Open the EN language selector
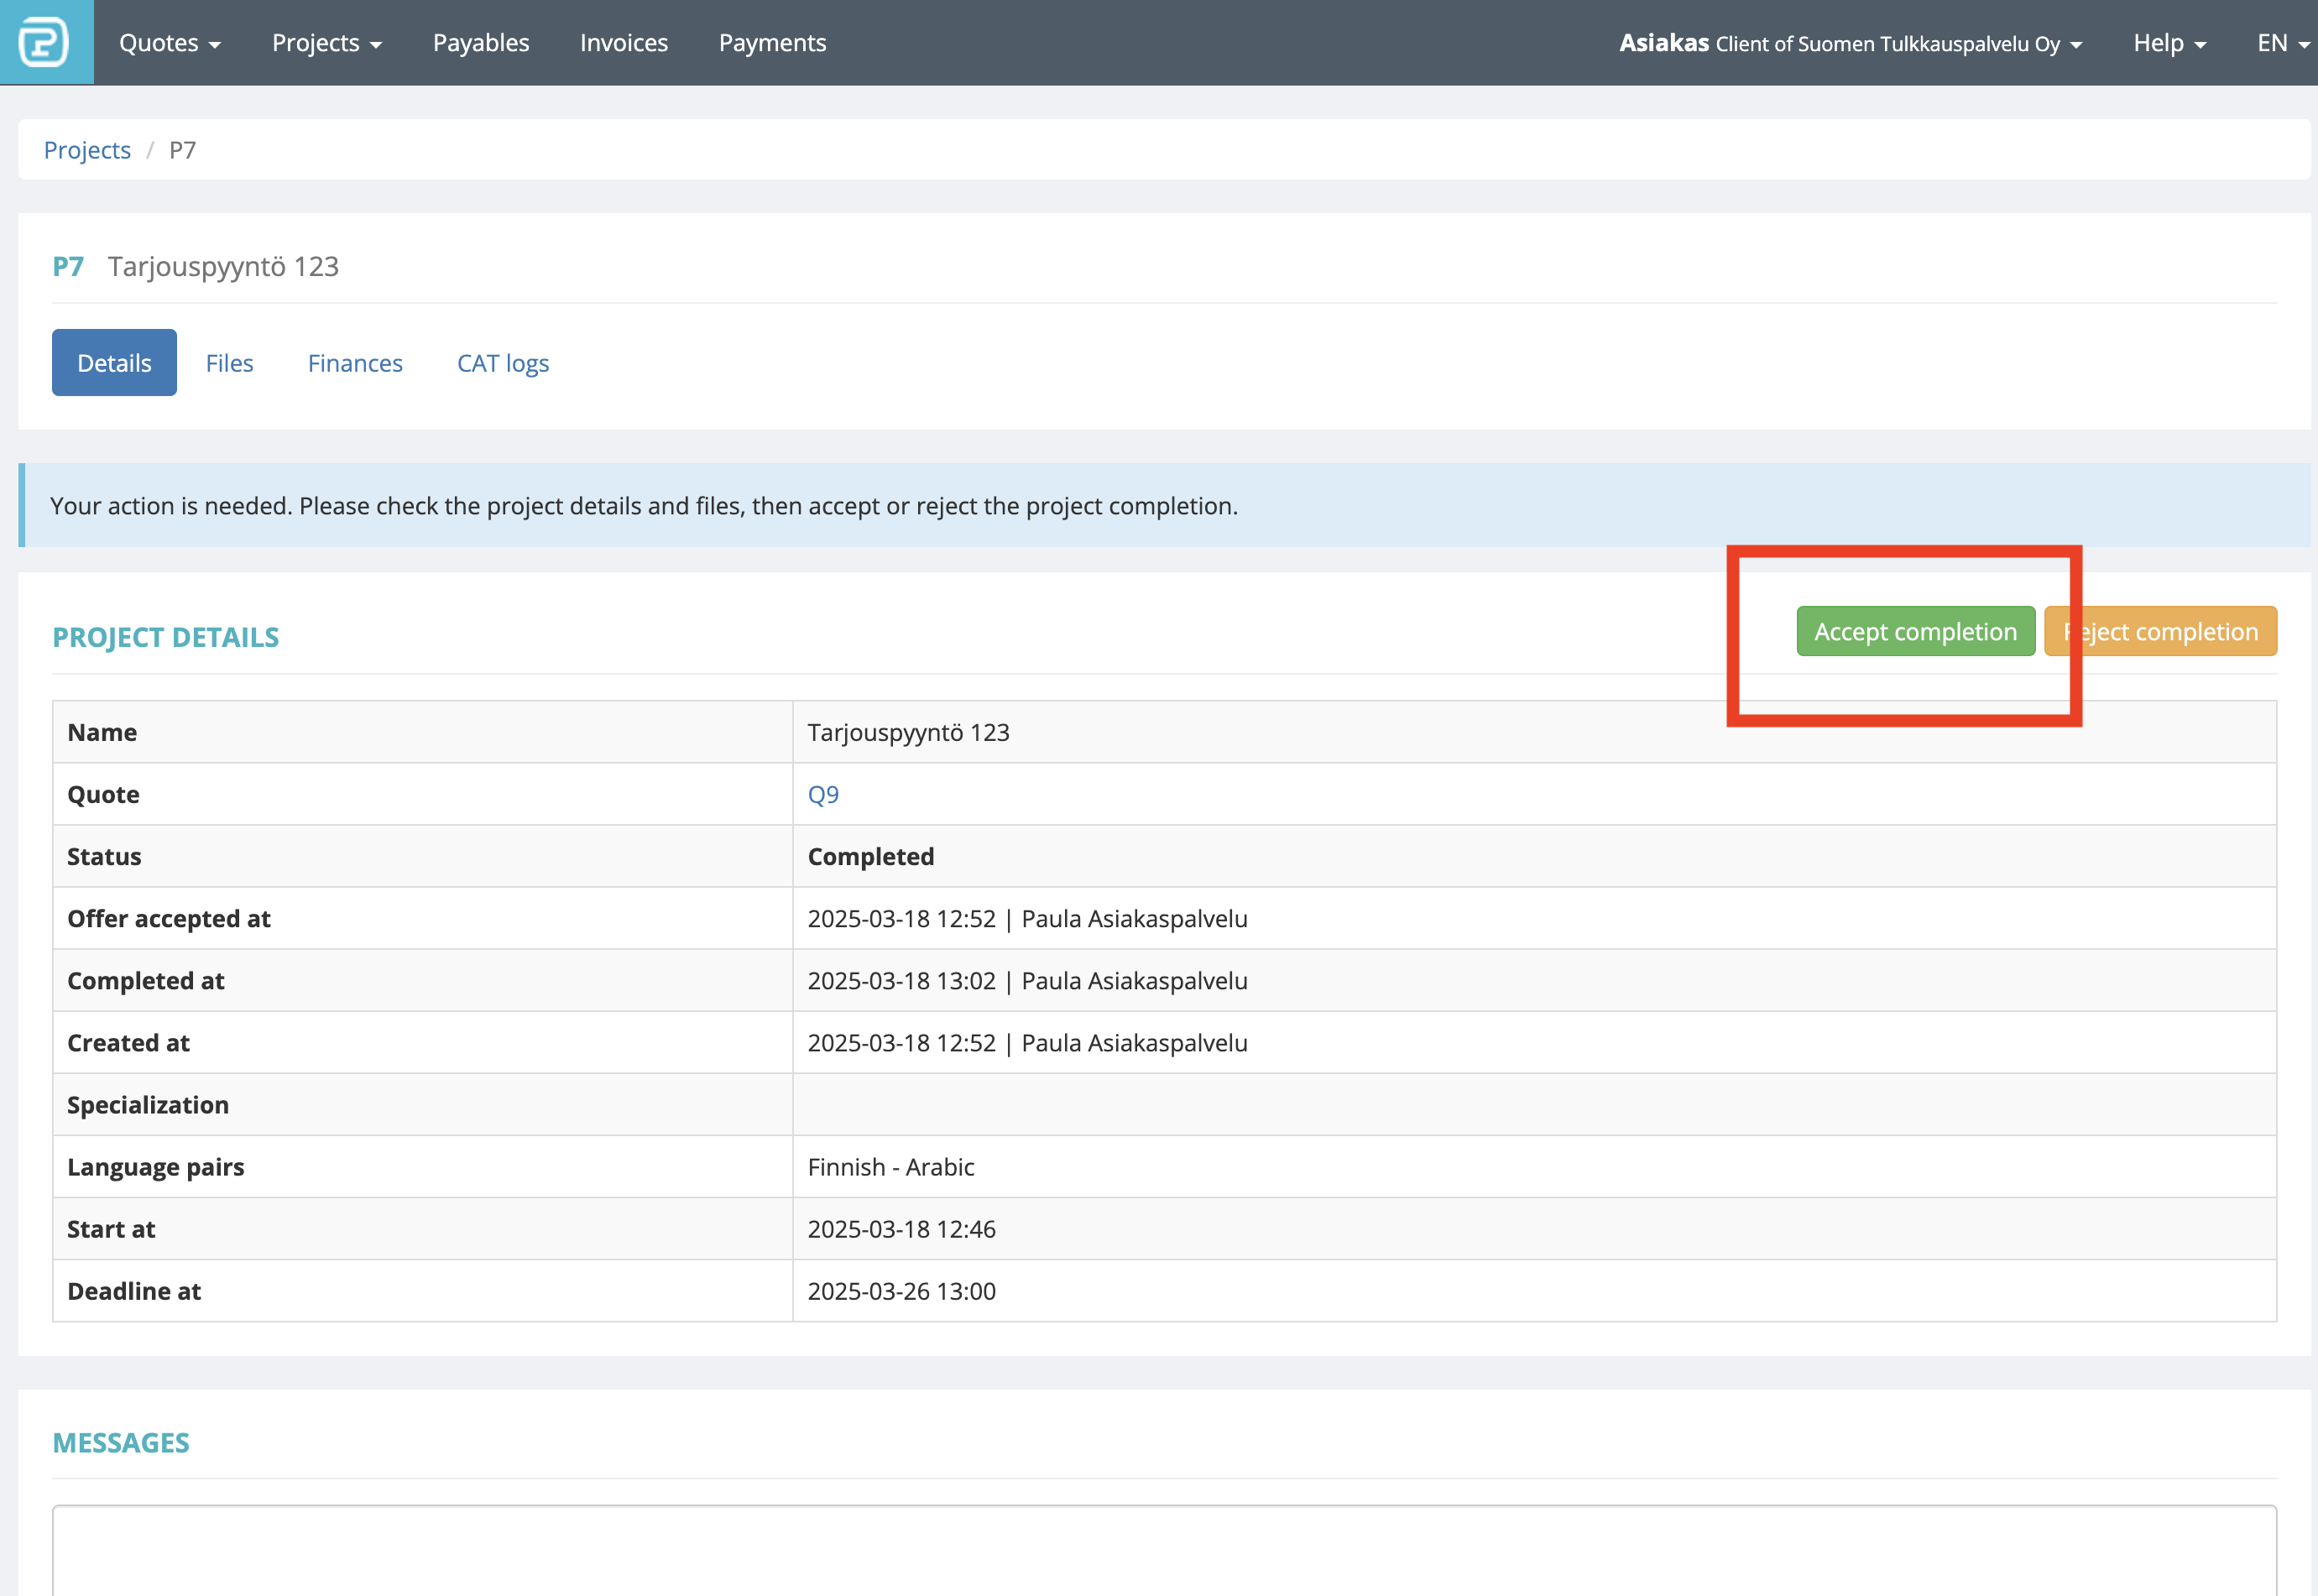 click(x=2283, y=43)
